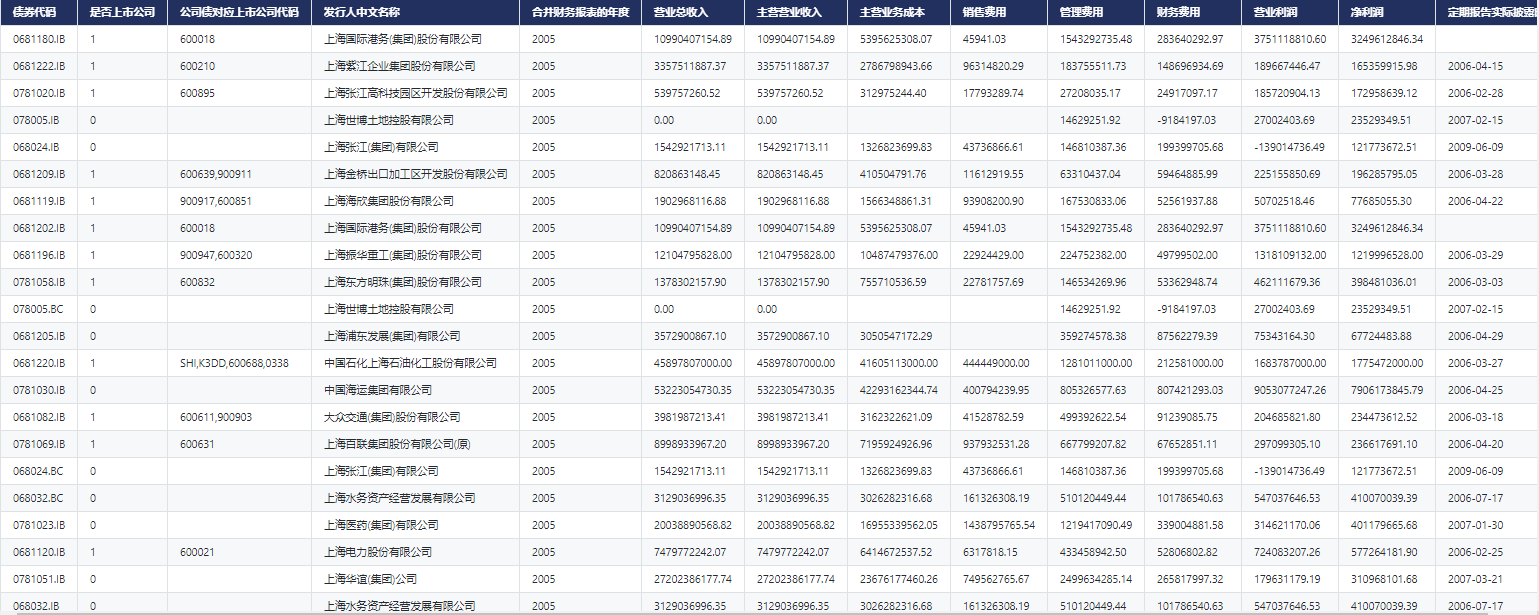
Task: Click issuer 上海浦东发展(集团)有限公司
Action: tap(393, 336)
